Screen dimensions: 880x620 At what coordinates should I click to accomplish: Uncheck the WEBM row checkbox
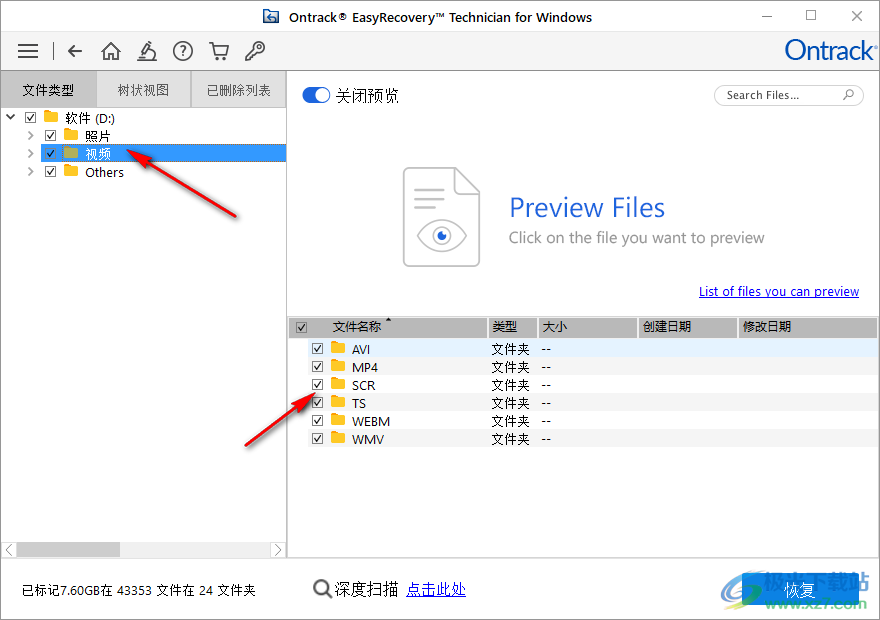coord(318,420)
